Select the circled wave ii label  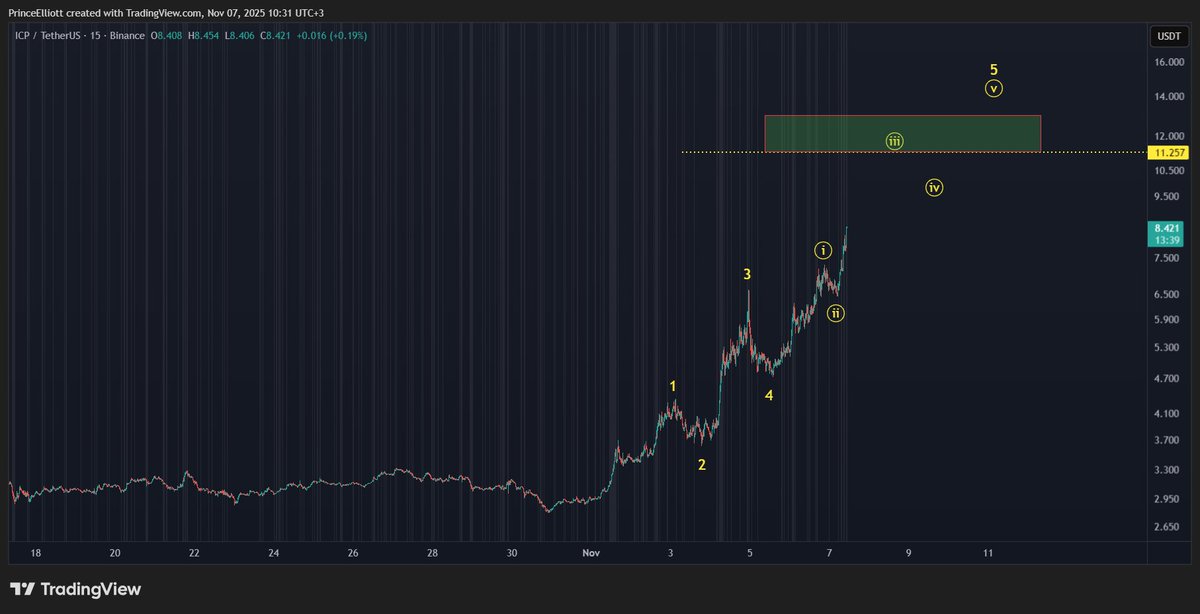(836, 313)
